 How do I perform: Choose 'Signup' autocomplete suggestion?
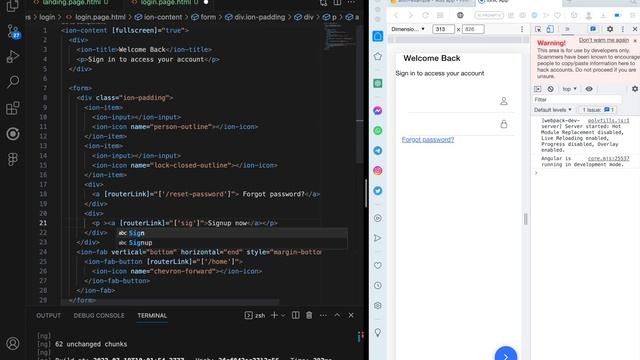click(x=233, y=243)
